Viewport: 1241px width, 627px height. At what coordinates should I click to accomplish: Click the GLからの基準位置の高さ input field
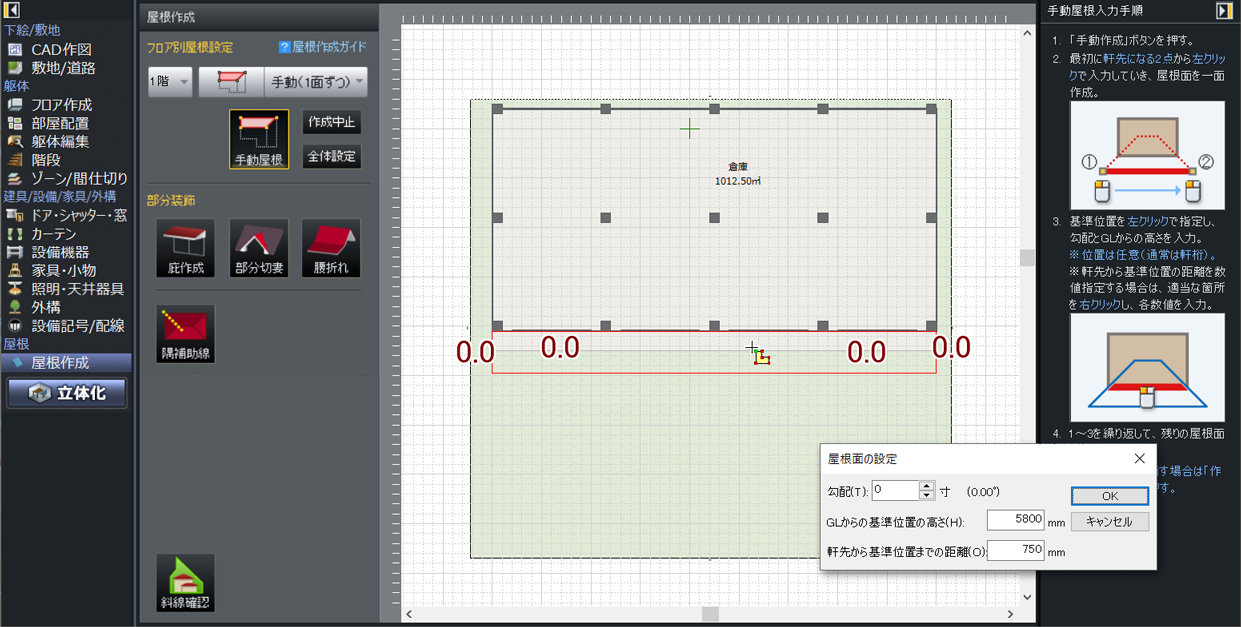[1015, 521]
